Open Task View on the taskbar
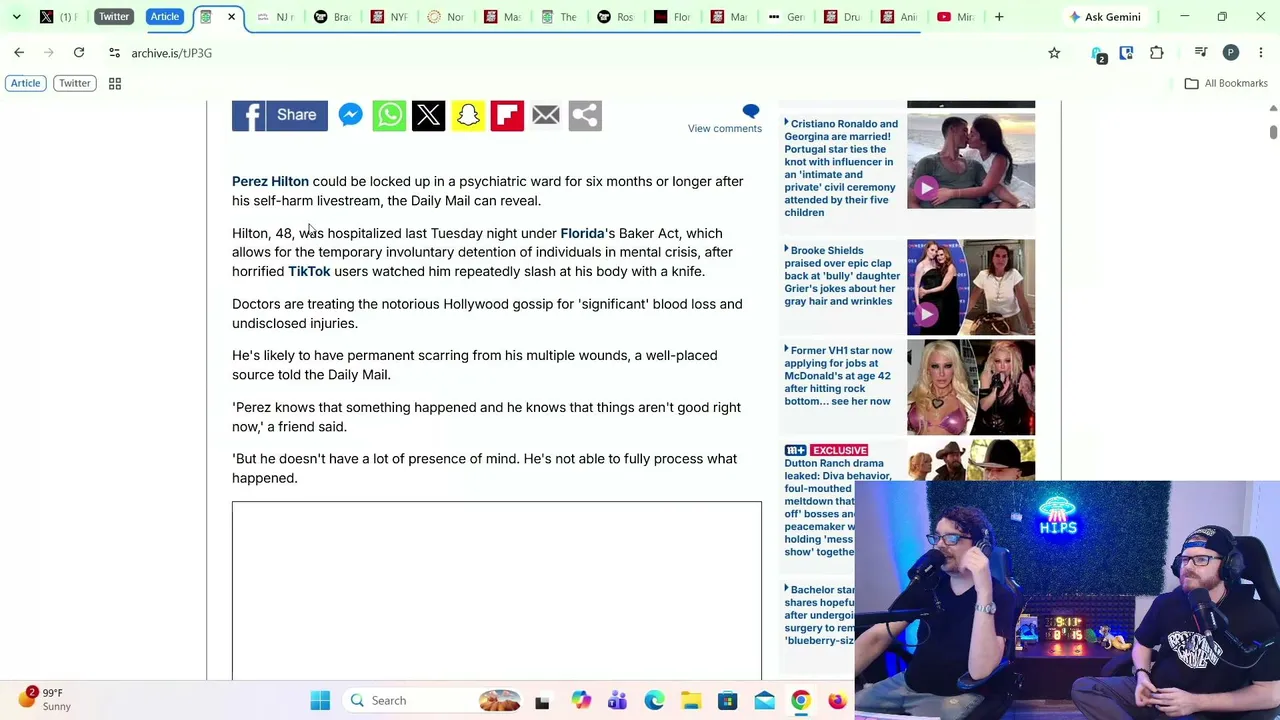 [x=542, y=701]
